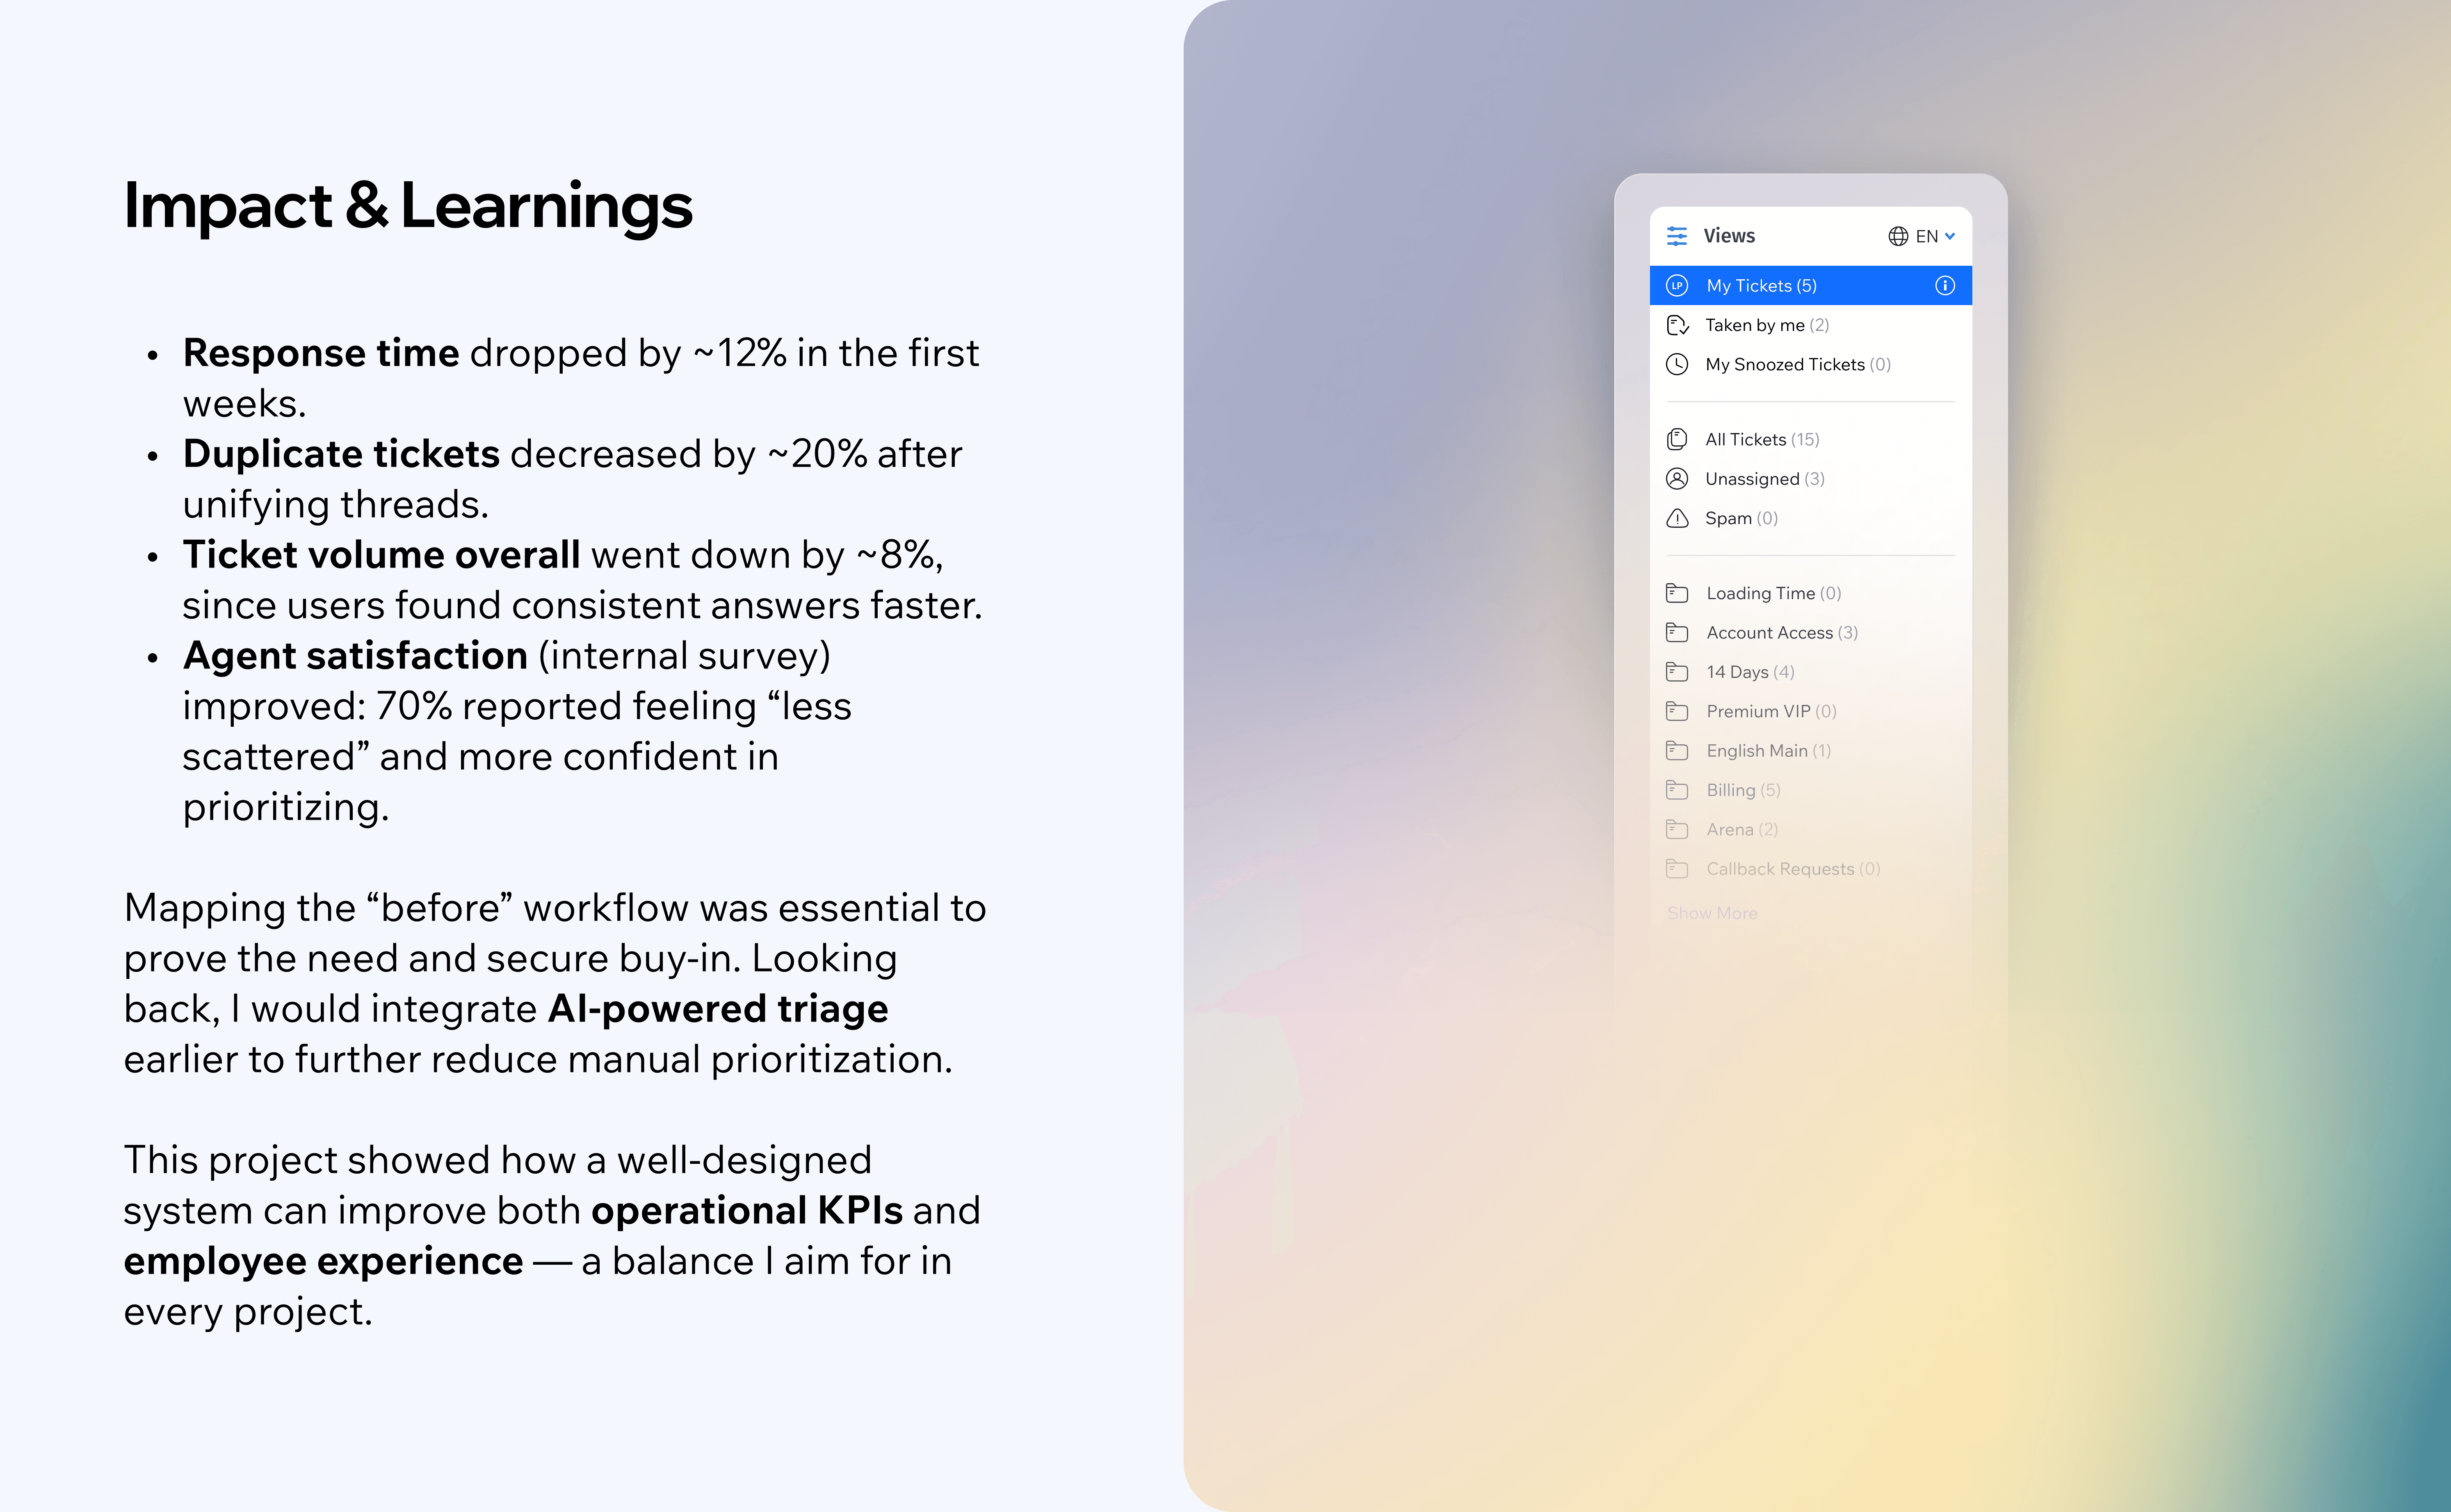This screenshot has height=1512, width=2451.
Task: Expand list with Show More
Action: [1711, 913]
